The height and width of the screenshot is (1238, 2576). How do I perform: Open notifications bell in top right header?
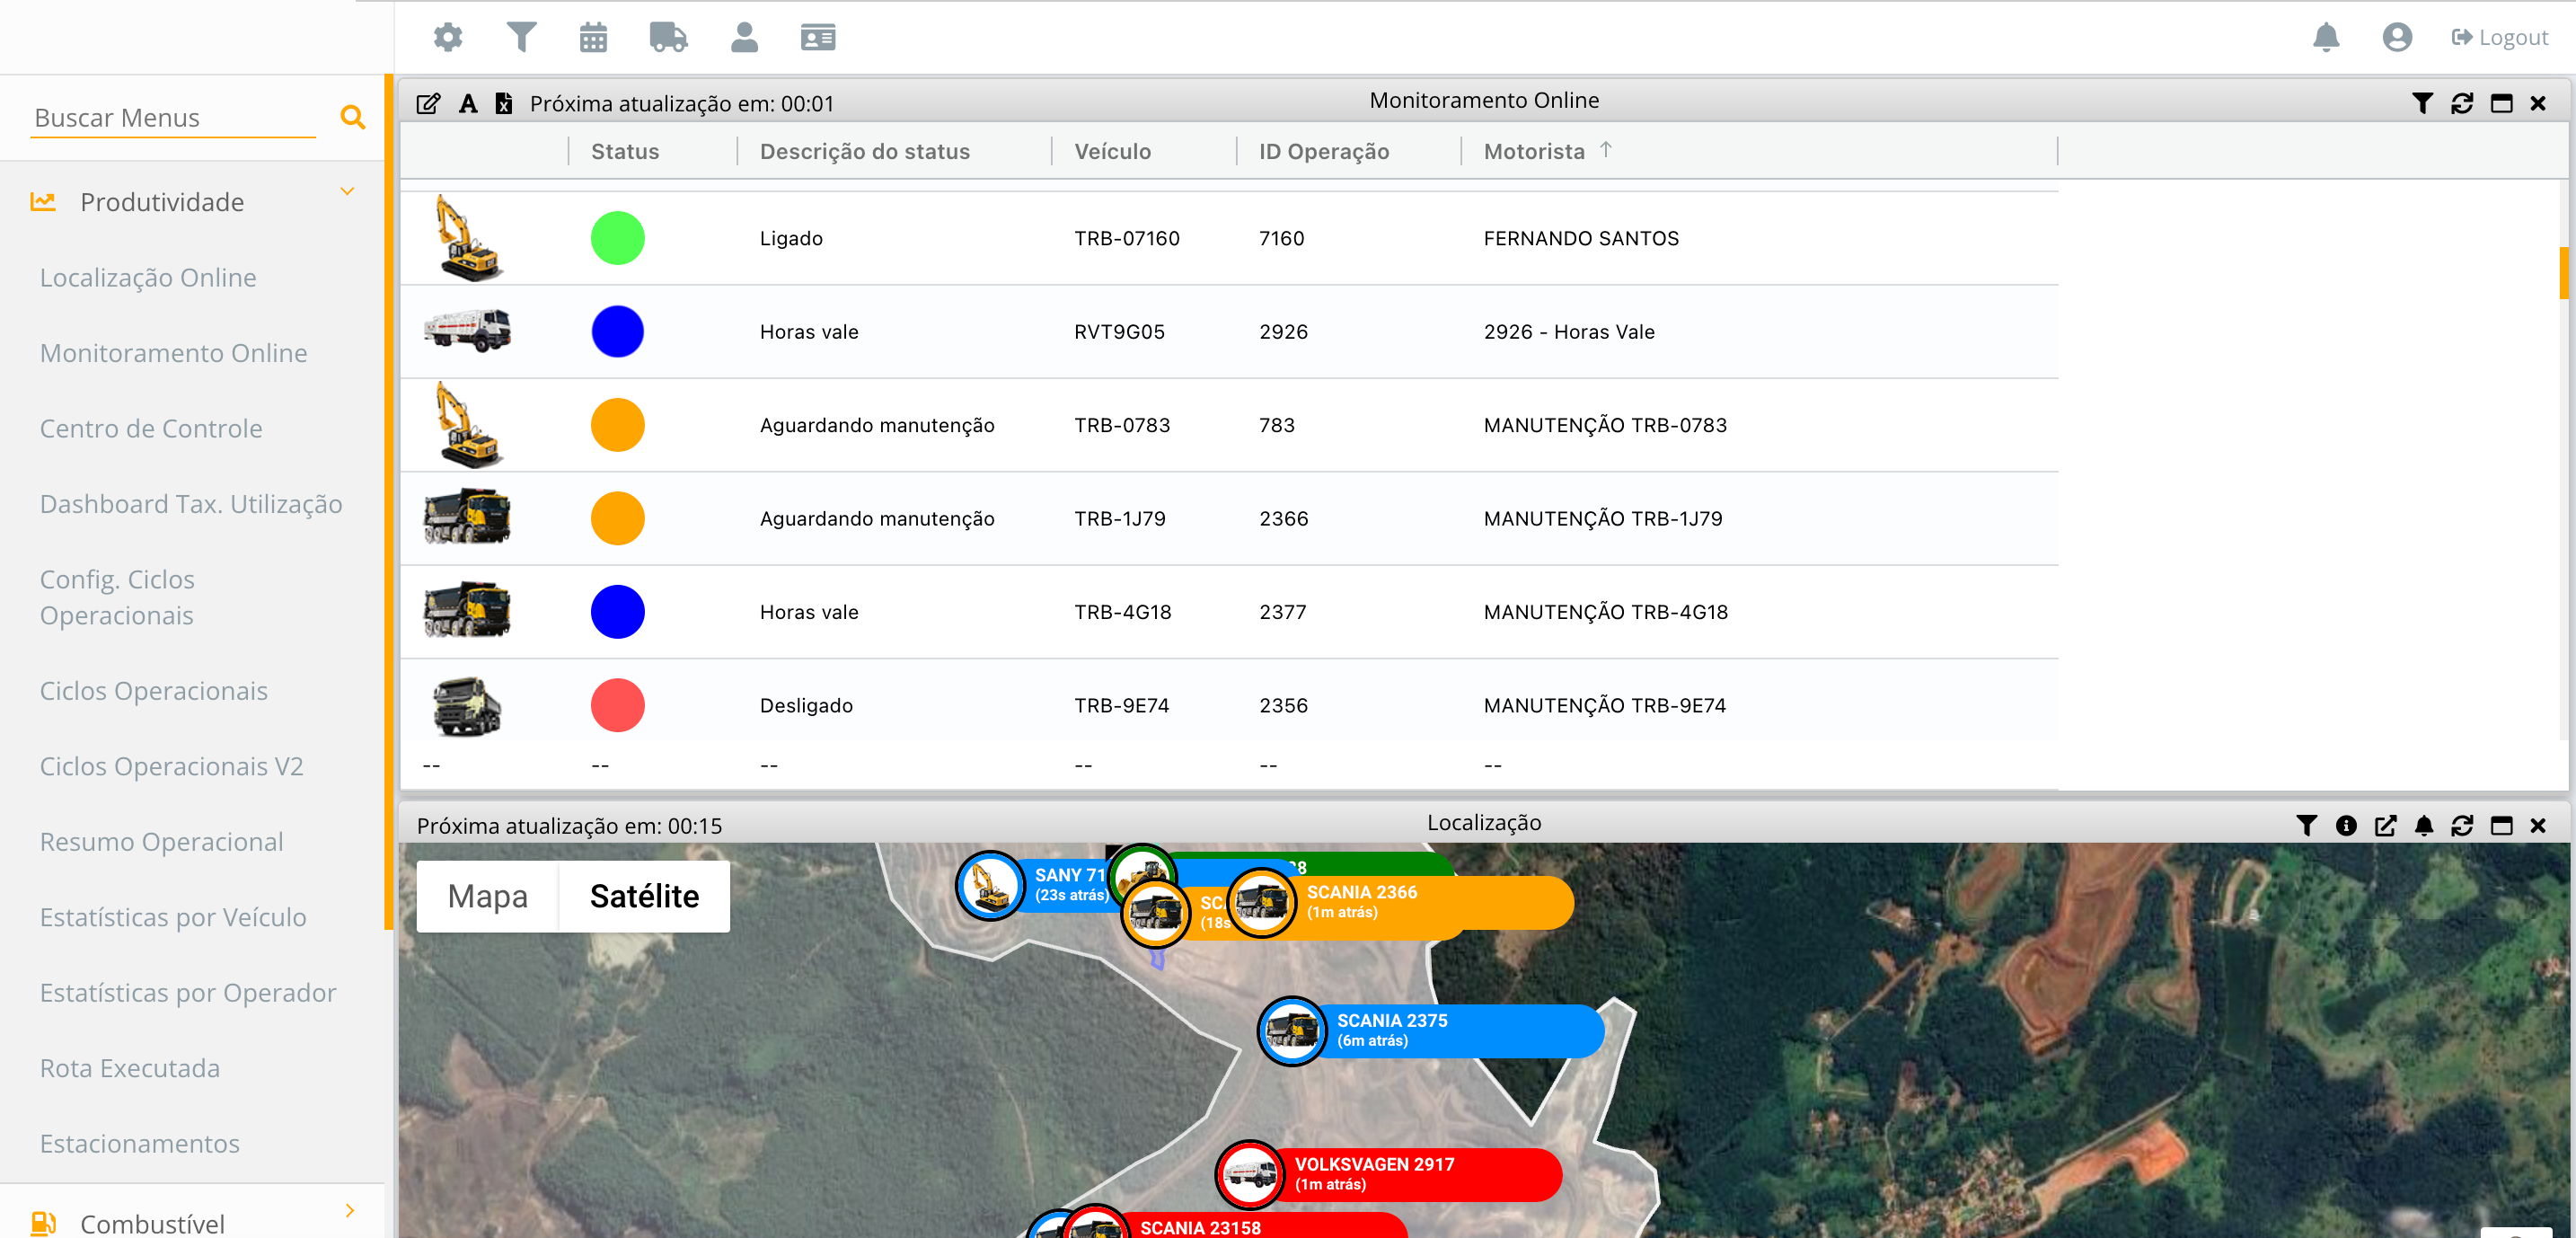coord(2326,37)
